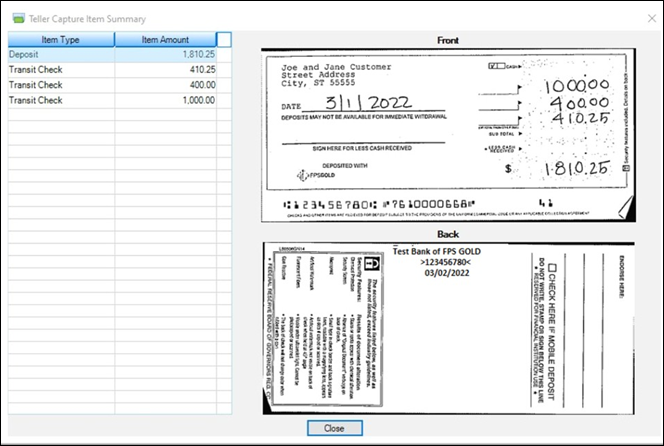Select the Transit Check row for 1,000.00
664x446 pixels.
[x=120, y=100]
